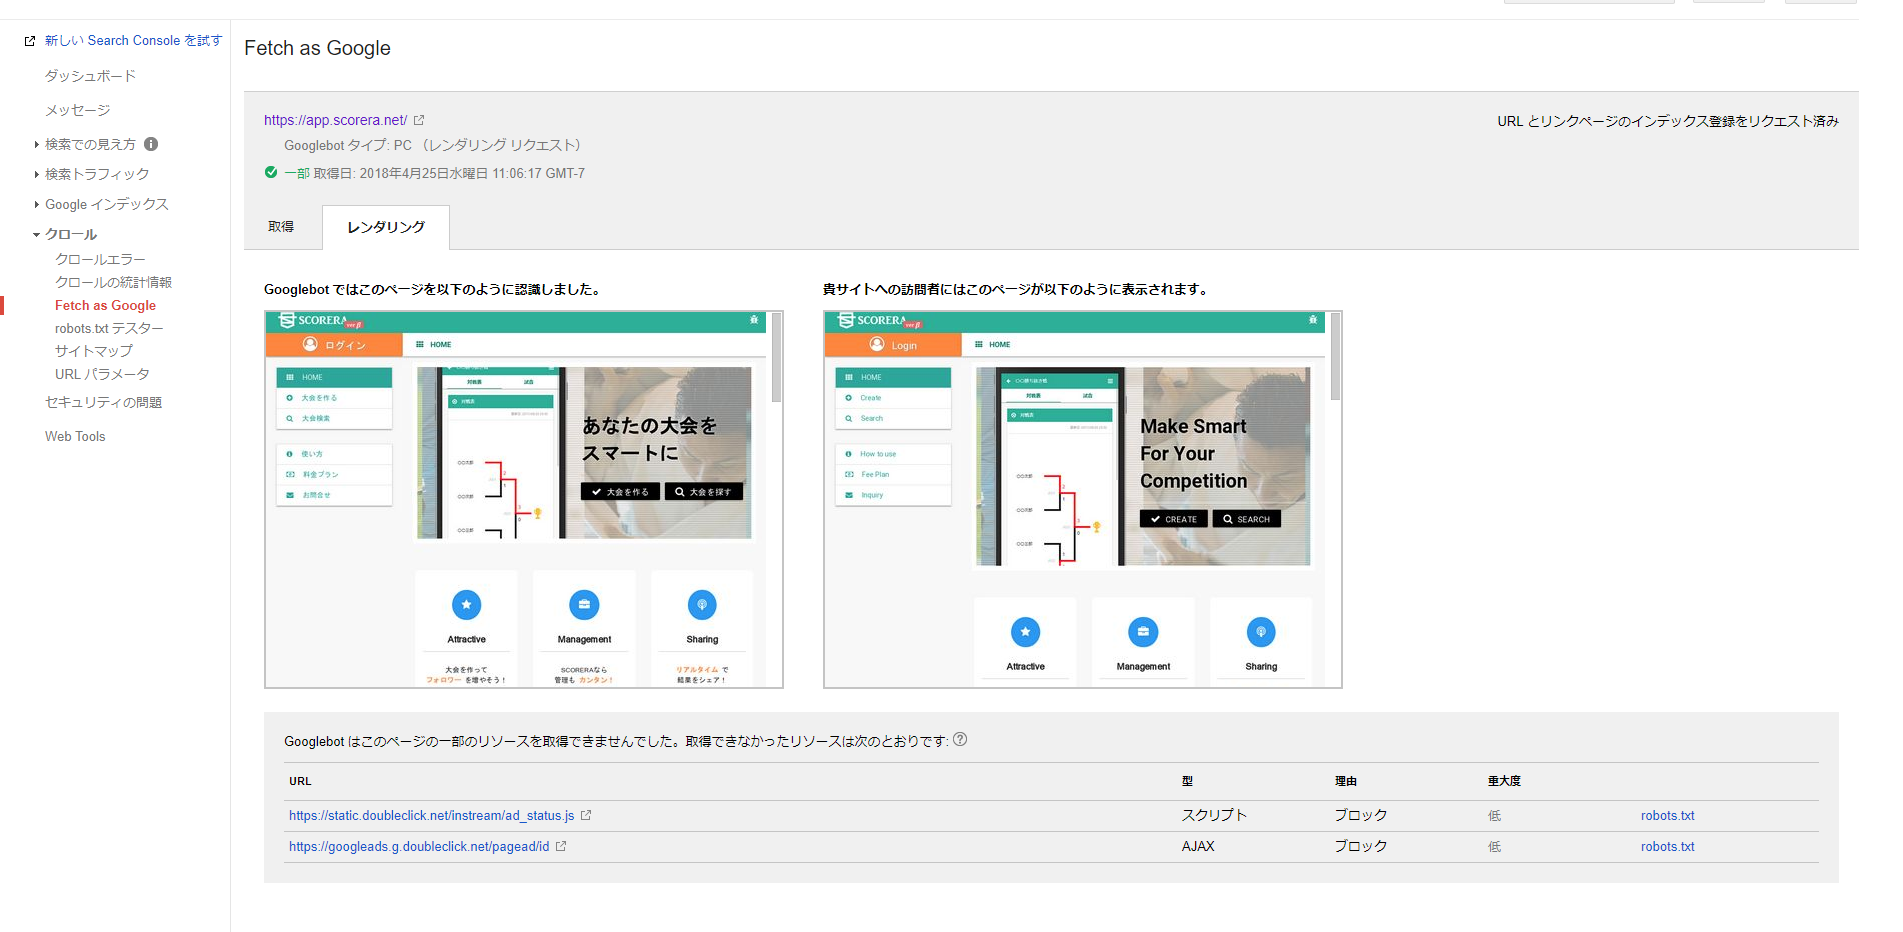Screen dimensions: 1903x932
Task: Switch to the 取得 tab
Action: click(x=281, y=226)
